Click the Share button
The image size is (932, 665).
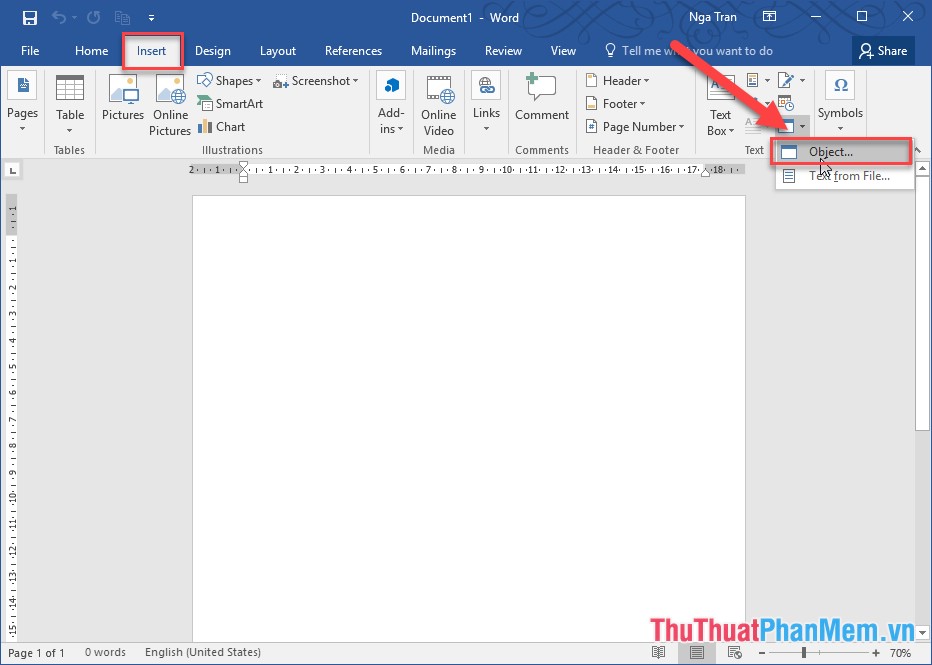(883, 51)
